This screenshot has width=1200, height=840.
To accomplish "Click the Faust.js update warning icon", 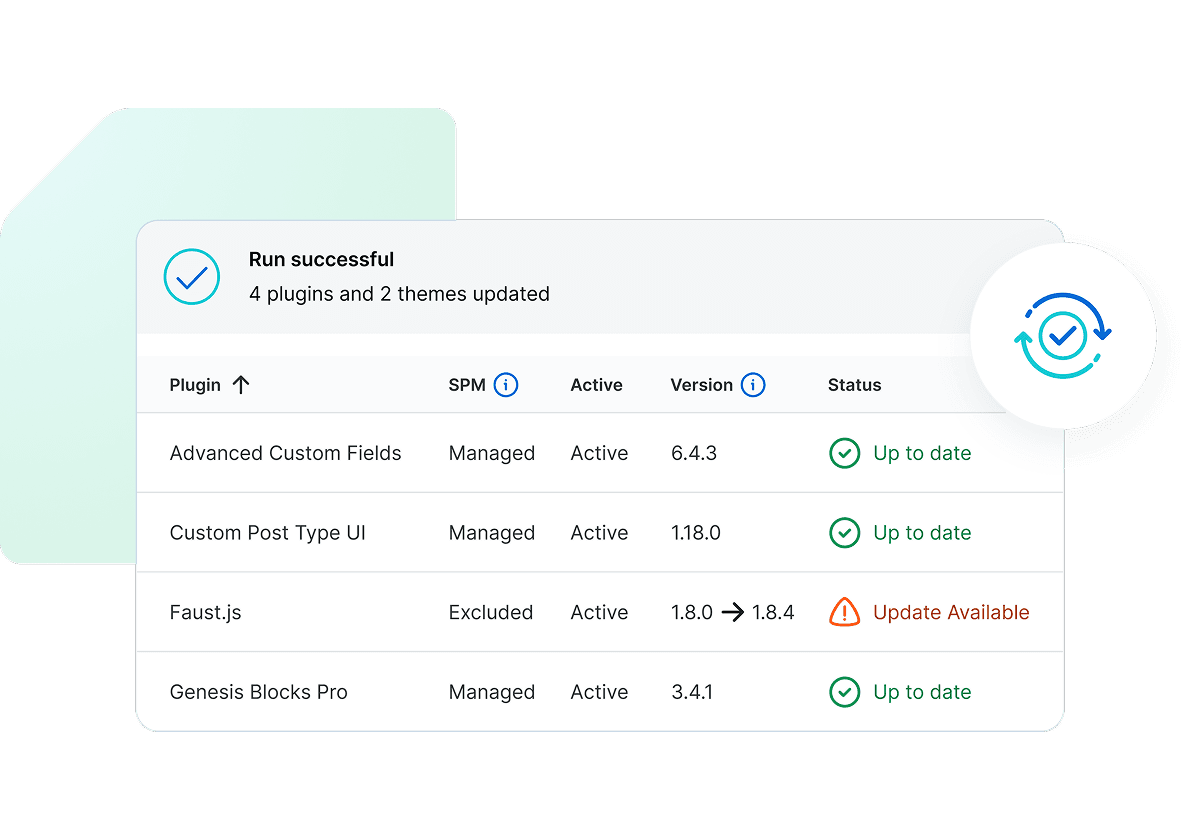I will (x=845, y=612).
